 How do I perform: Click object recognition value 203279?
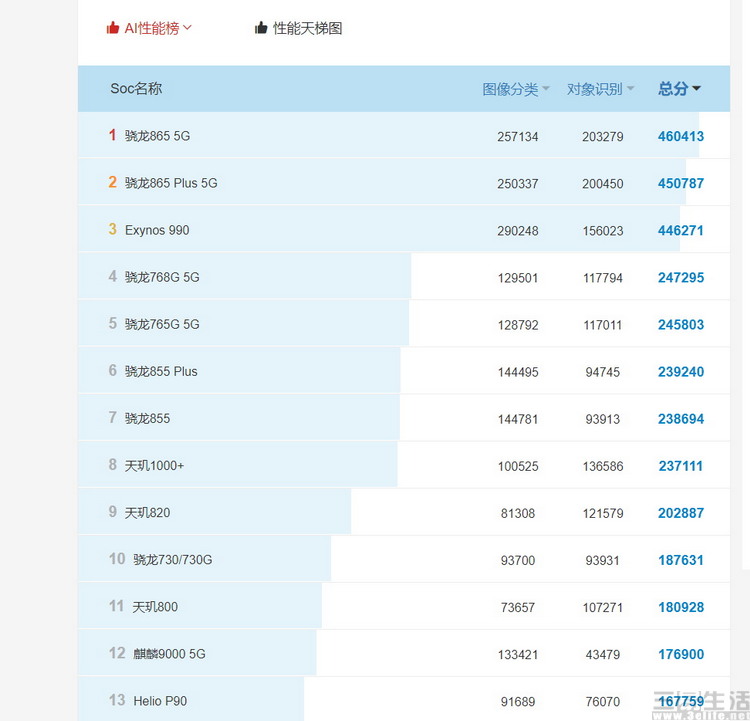point(603,137)
